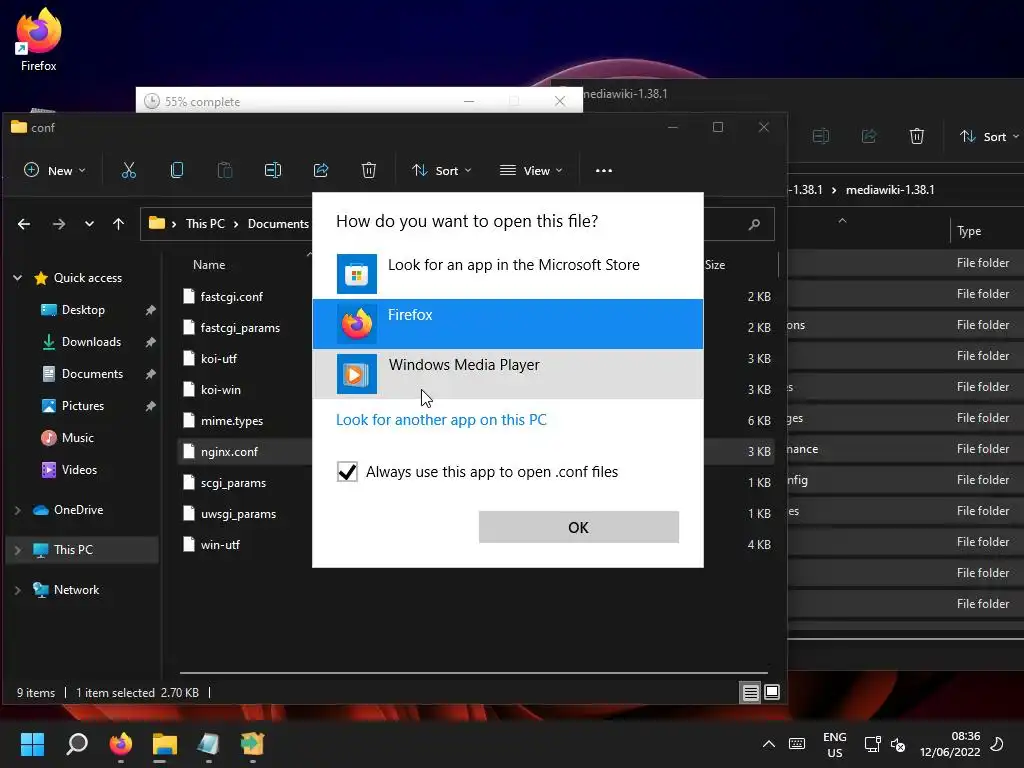
Task: Open the notepad-like app in the taskbar
Action: click(x=208, y=744)
